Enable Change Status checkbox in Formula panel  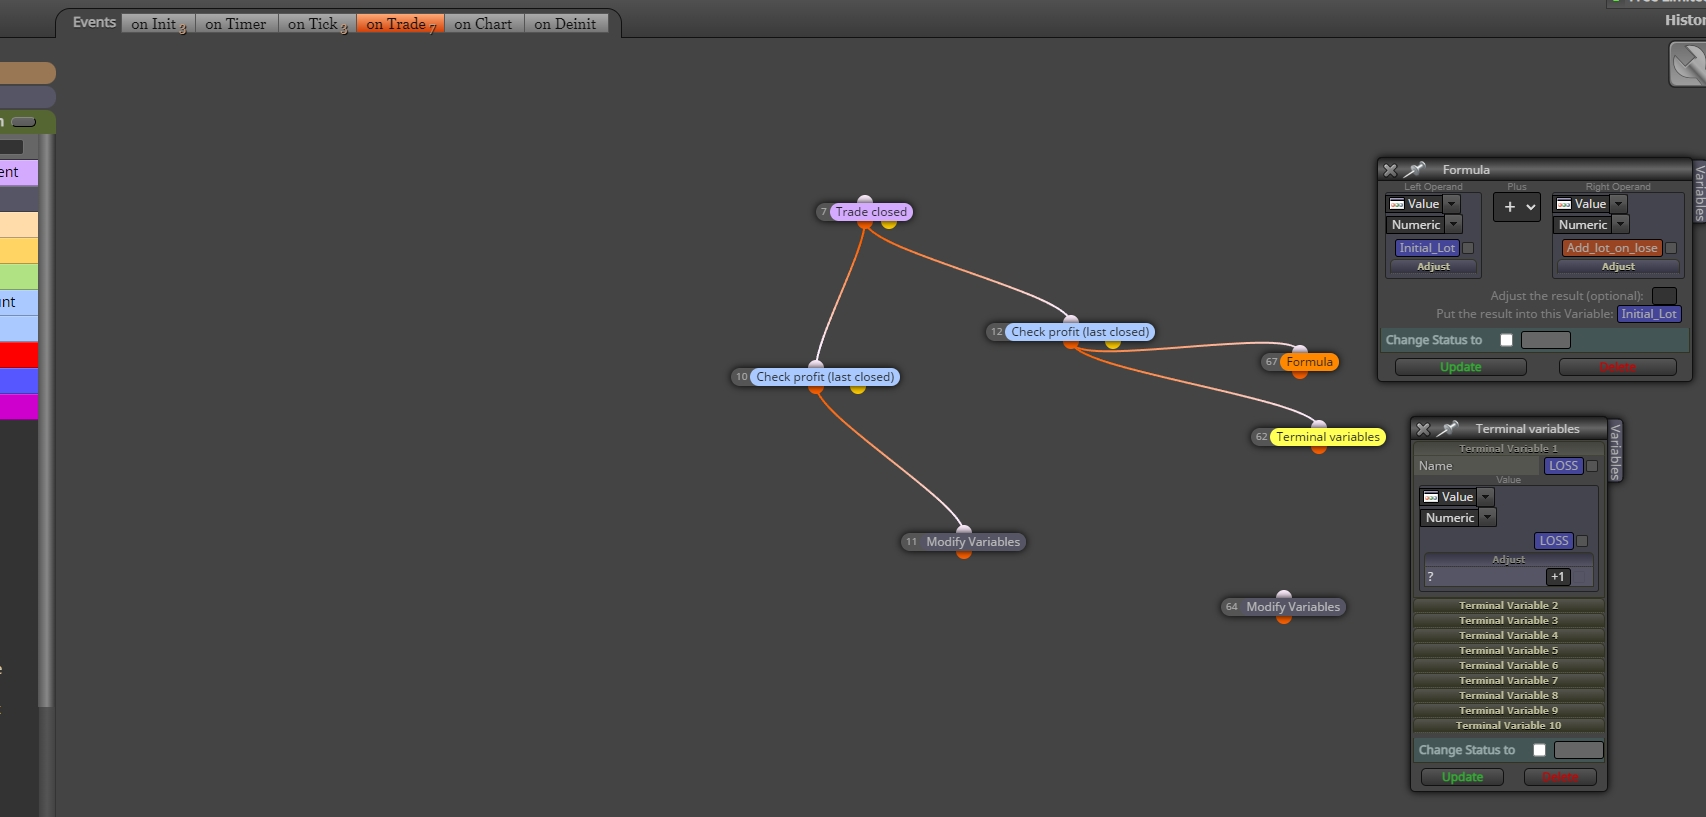pos(1506,340)
